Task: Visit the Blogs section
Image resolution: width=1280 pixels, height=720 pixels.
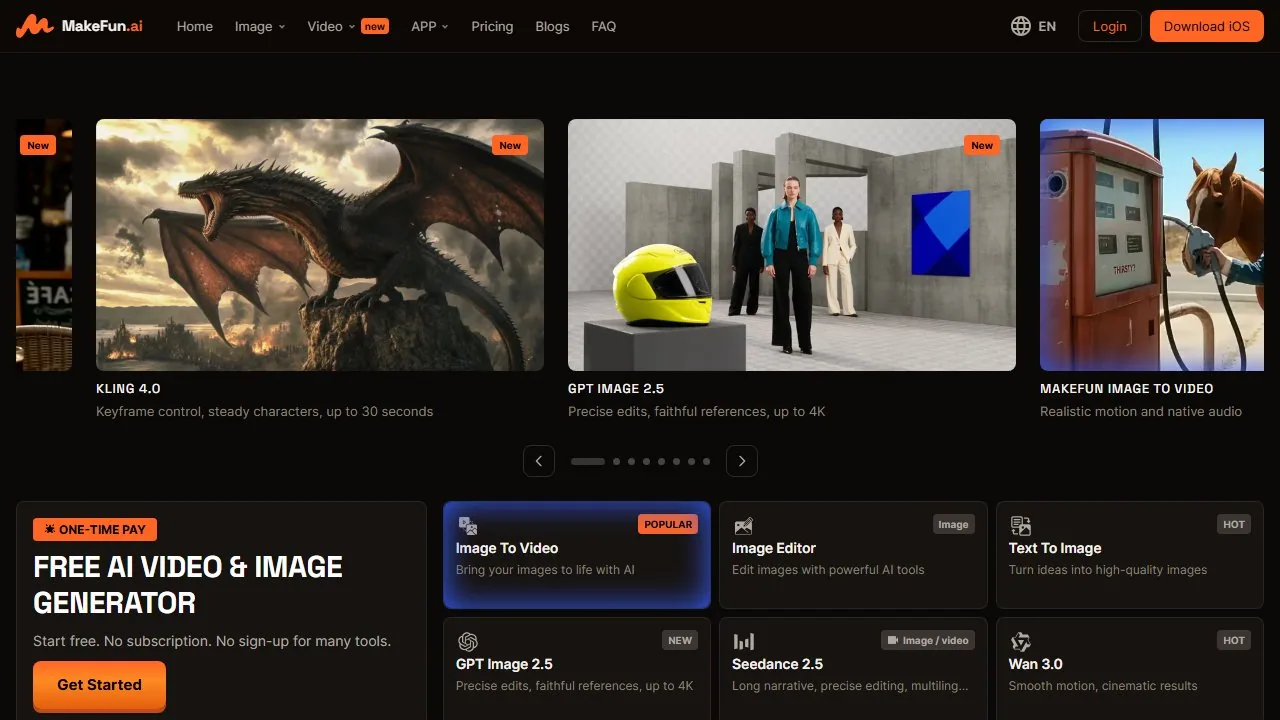Action: (552, 26)
